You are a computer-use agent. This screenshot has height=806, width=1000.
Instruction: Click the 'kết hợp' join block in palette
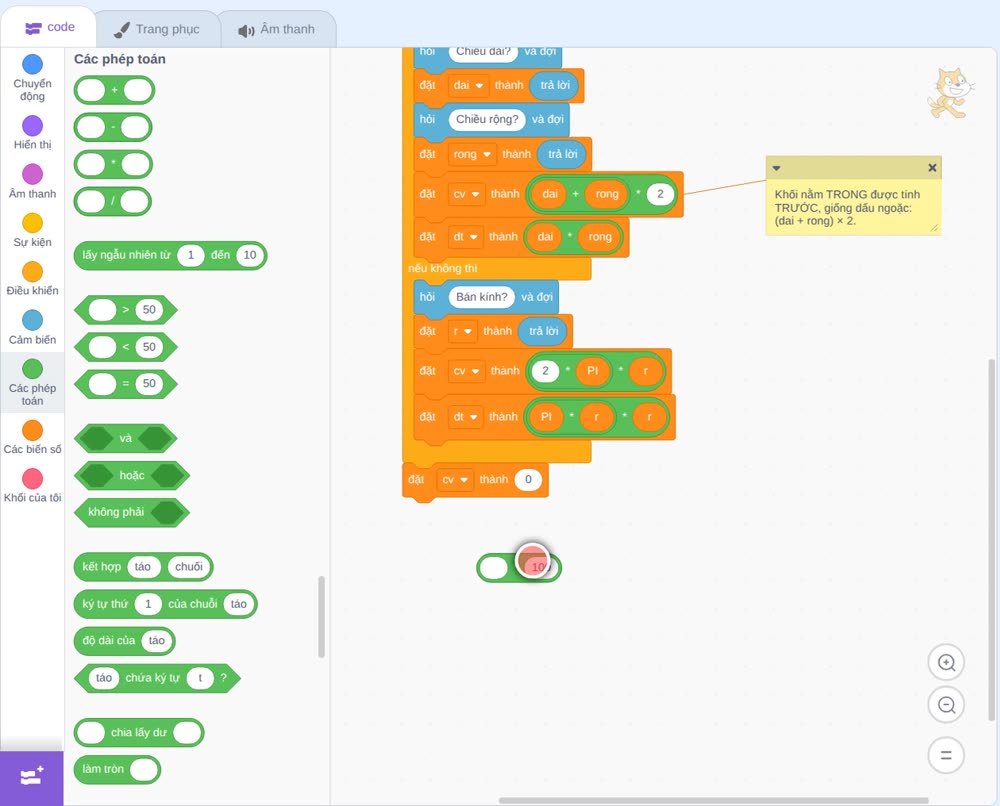[x=143, y=567]
